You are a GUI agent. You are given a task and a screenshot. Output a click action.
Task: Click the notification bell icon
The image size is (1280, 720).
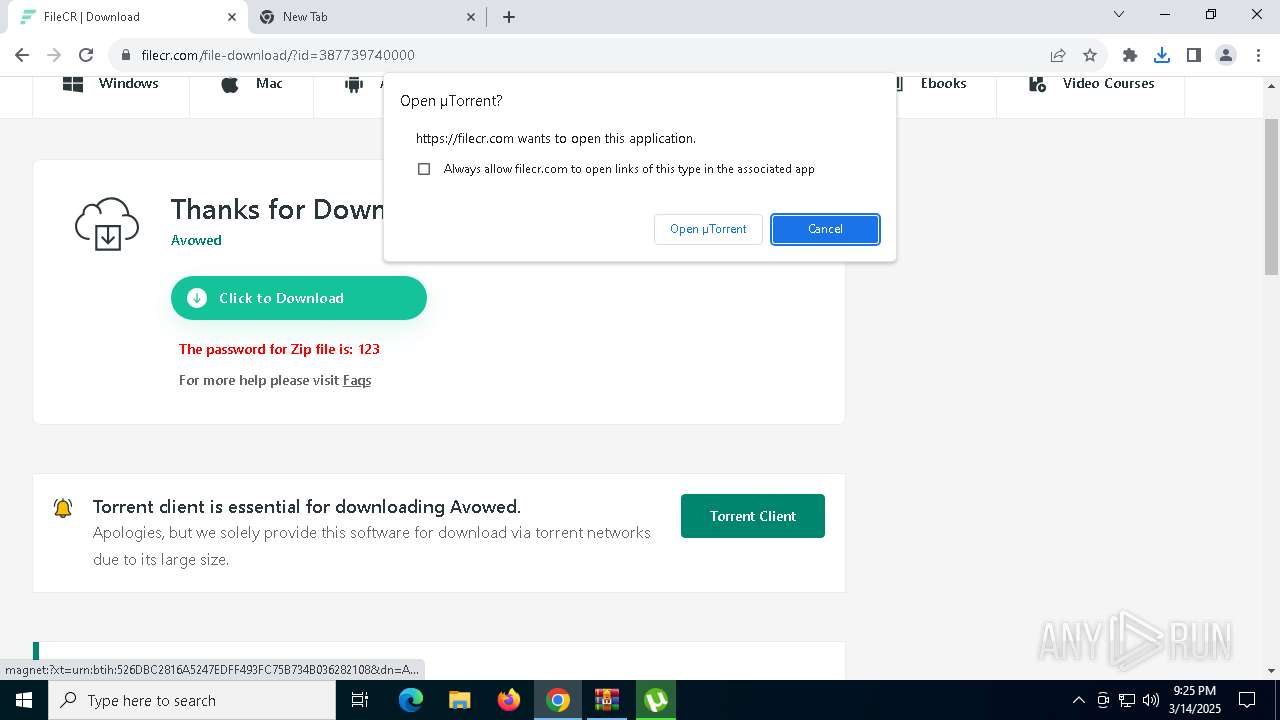[x=62, y=508]
